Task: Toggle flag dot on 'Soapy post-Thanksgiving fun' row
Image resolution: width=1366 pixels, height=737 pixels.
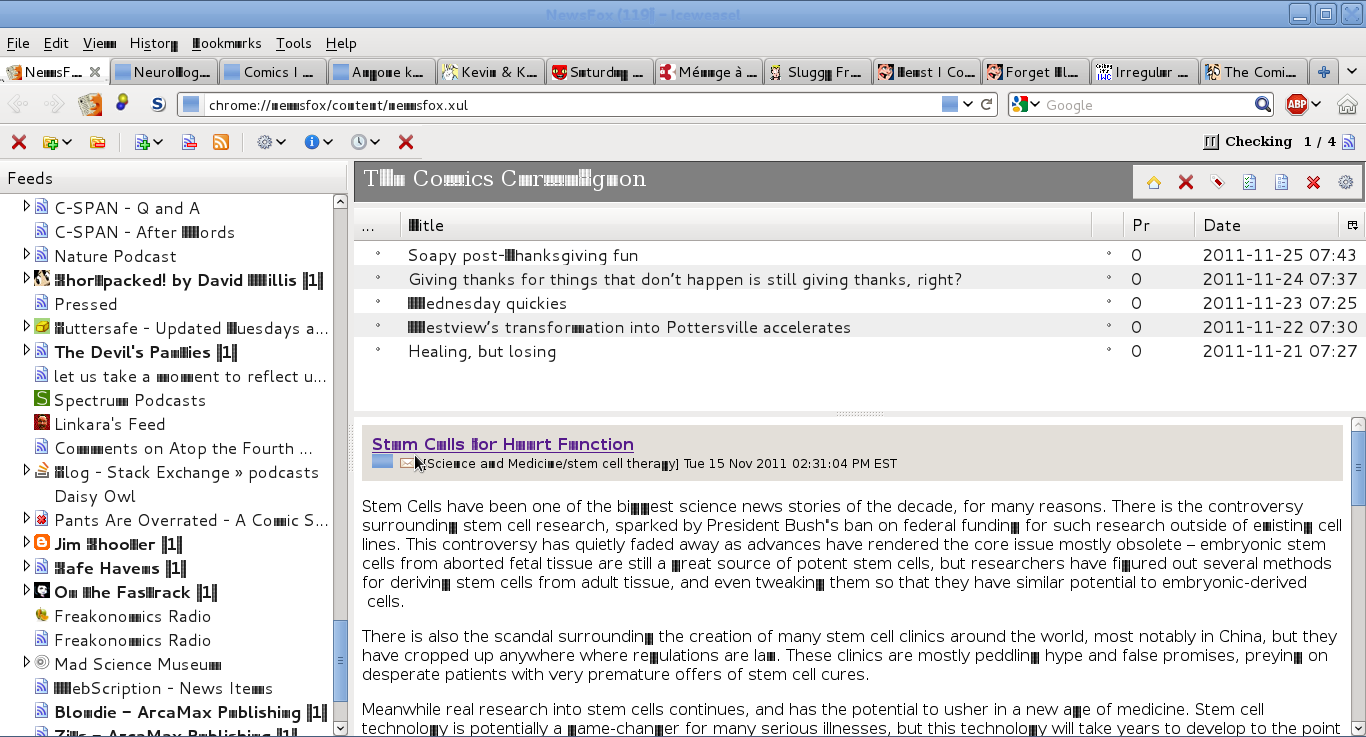Action: tap(1108, 255)
